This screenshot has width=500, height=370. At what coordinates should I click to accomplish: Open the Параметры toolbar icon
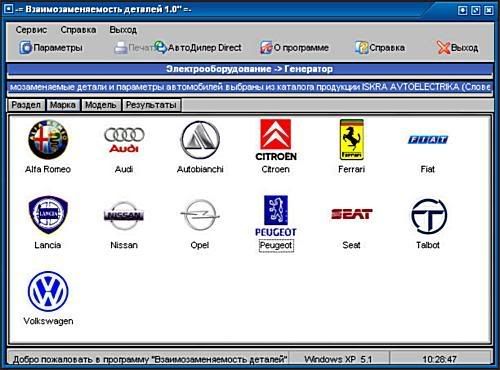pyautogui.click(x=25, y=48)
